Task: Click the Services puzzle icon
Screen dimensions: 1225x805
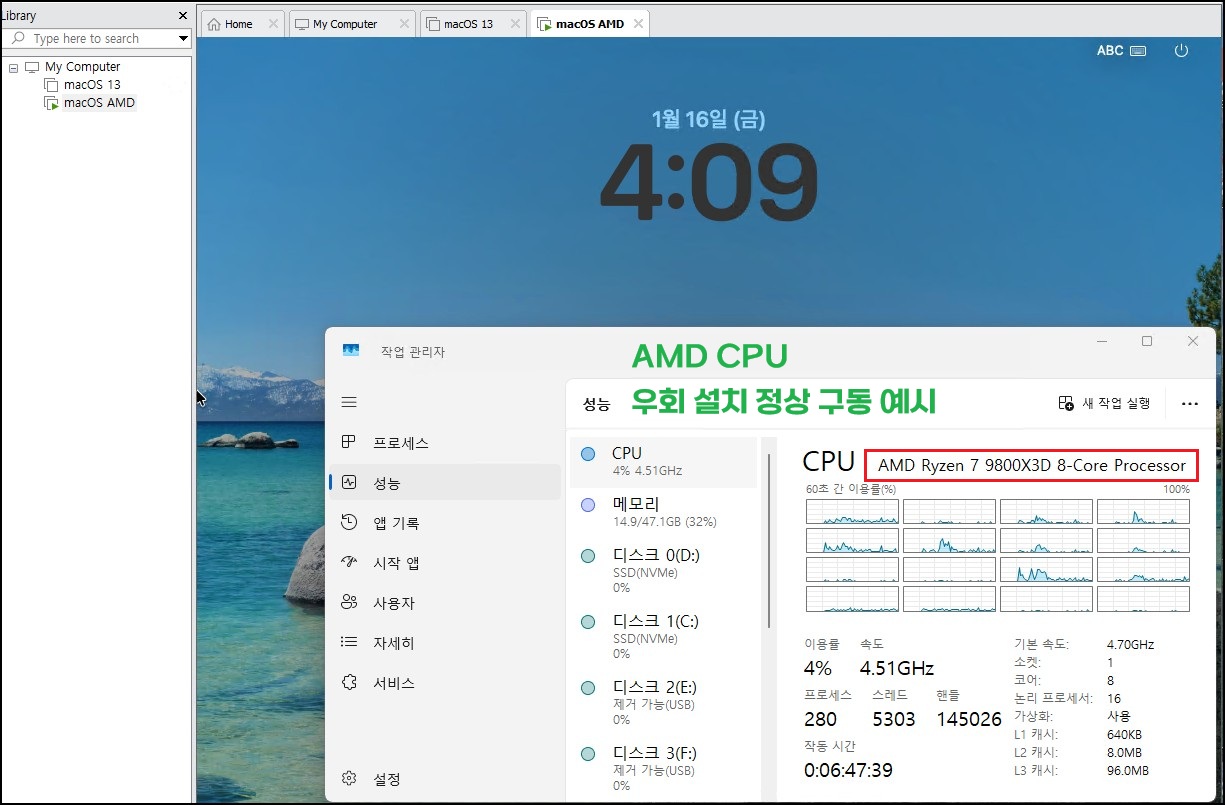Action: [x=349, y=682]
